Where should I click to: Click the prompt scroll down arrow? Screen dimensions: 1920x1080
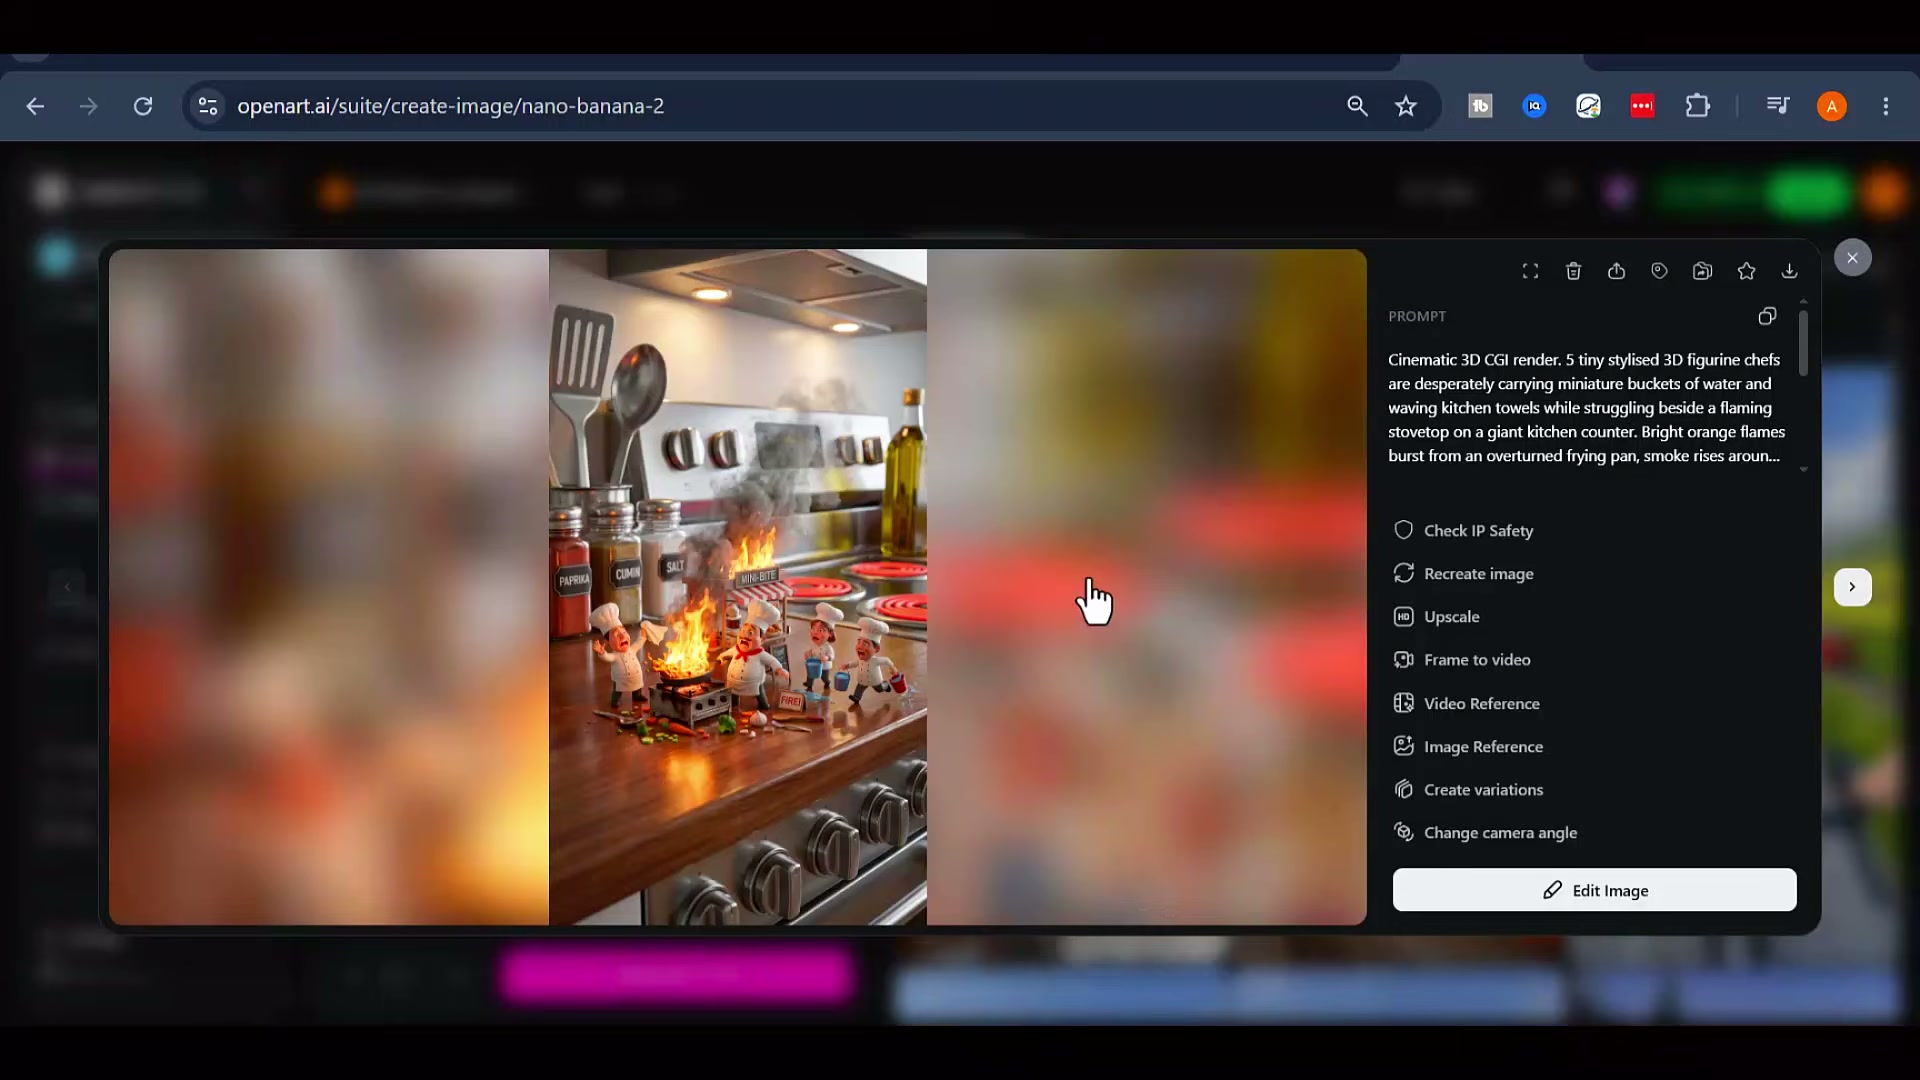click(1803, 469)
